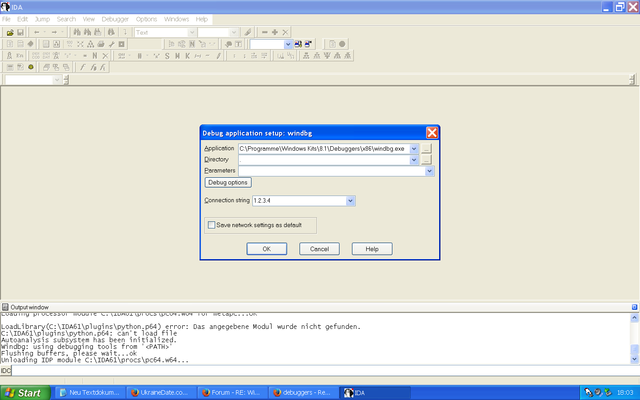Click the OK button in dialog
Viewport: 640px width, 400px height.
267,249
